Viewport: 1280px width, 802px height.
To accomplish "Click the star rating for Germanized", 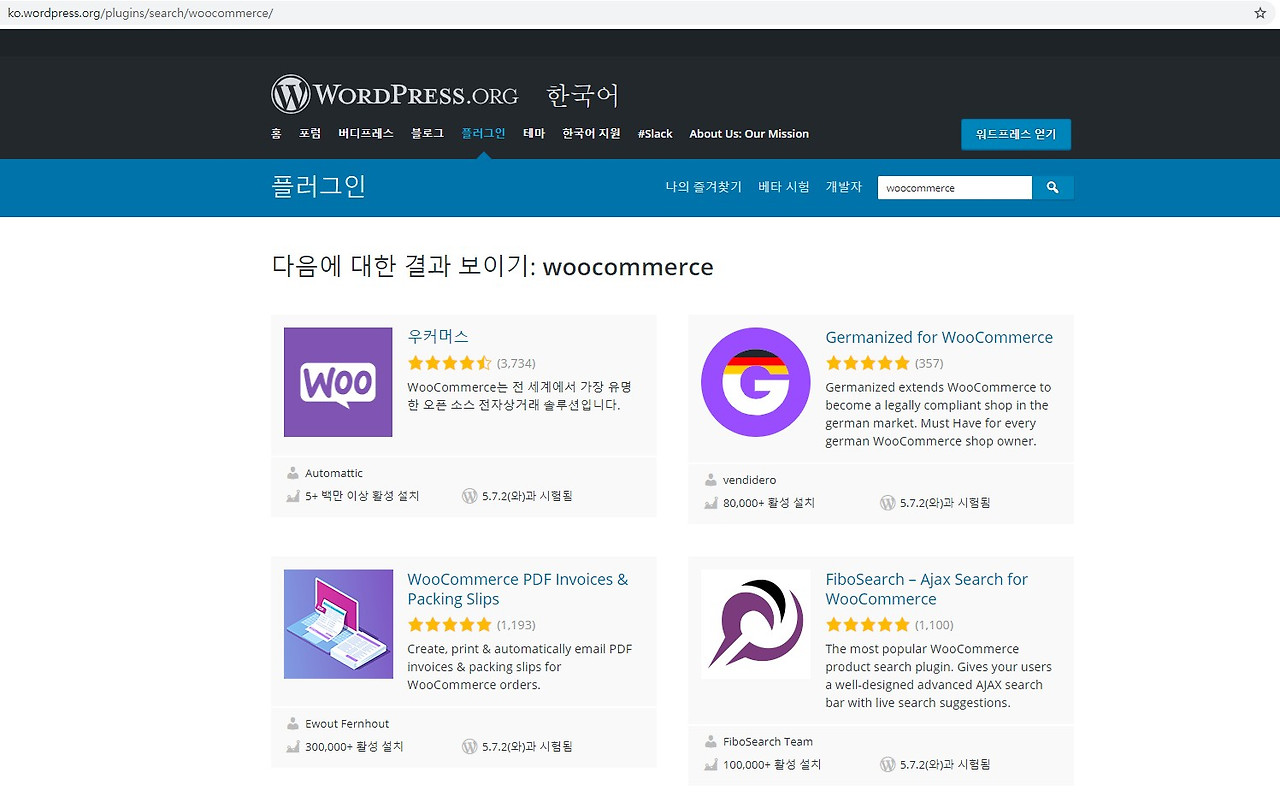I will tap(868, 363).
